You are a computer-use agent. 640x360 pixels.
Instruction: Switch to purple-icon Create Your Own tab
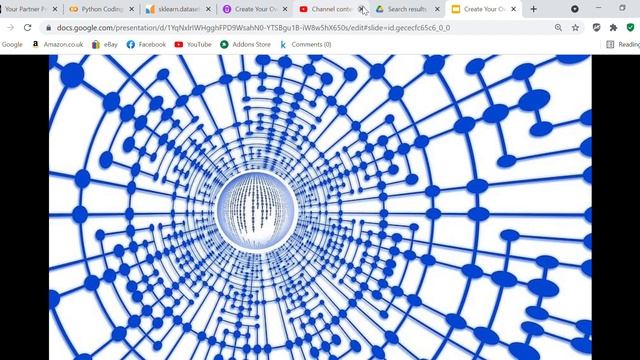pos(255,9)
